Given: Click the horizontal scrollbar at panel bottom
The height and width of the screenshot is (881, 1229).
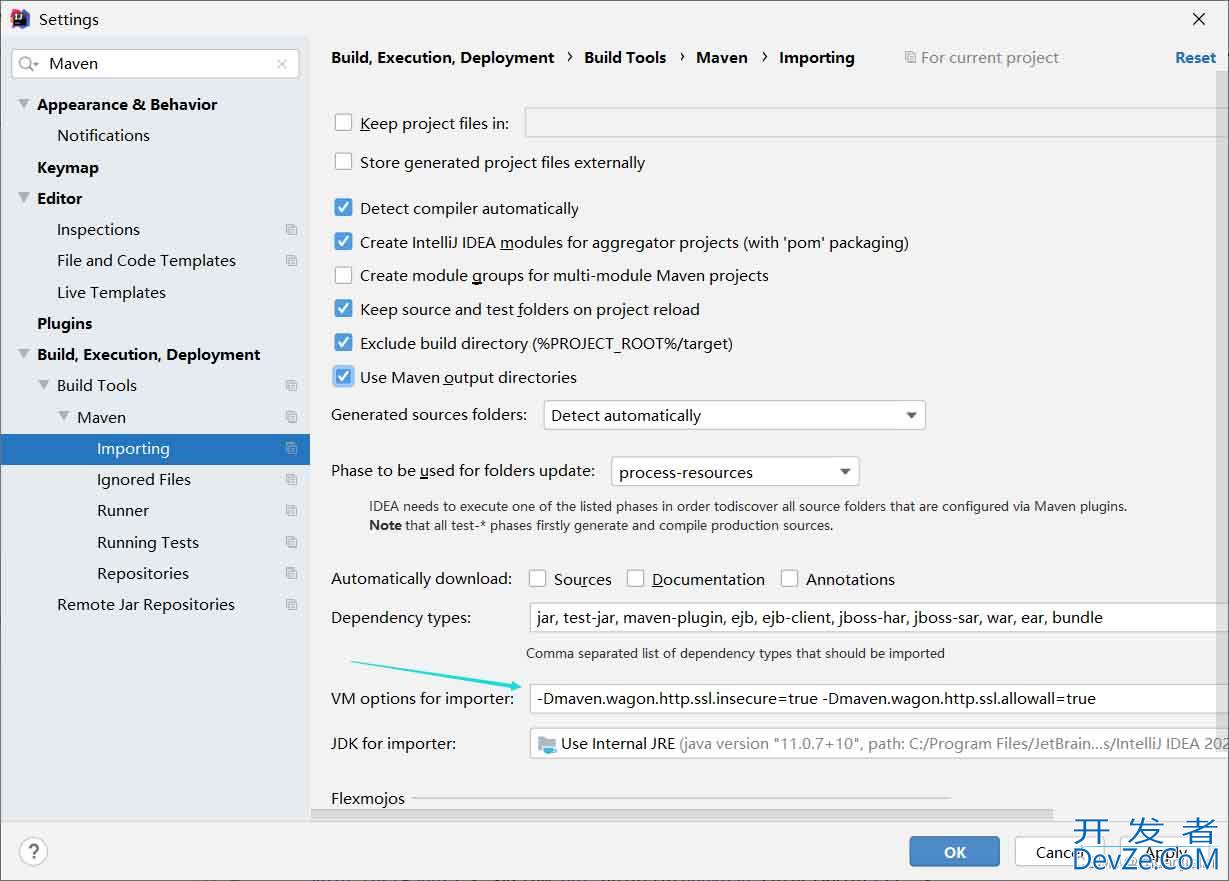Looking at the screenshot, I should (682, 815).
